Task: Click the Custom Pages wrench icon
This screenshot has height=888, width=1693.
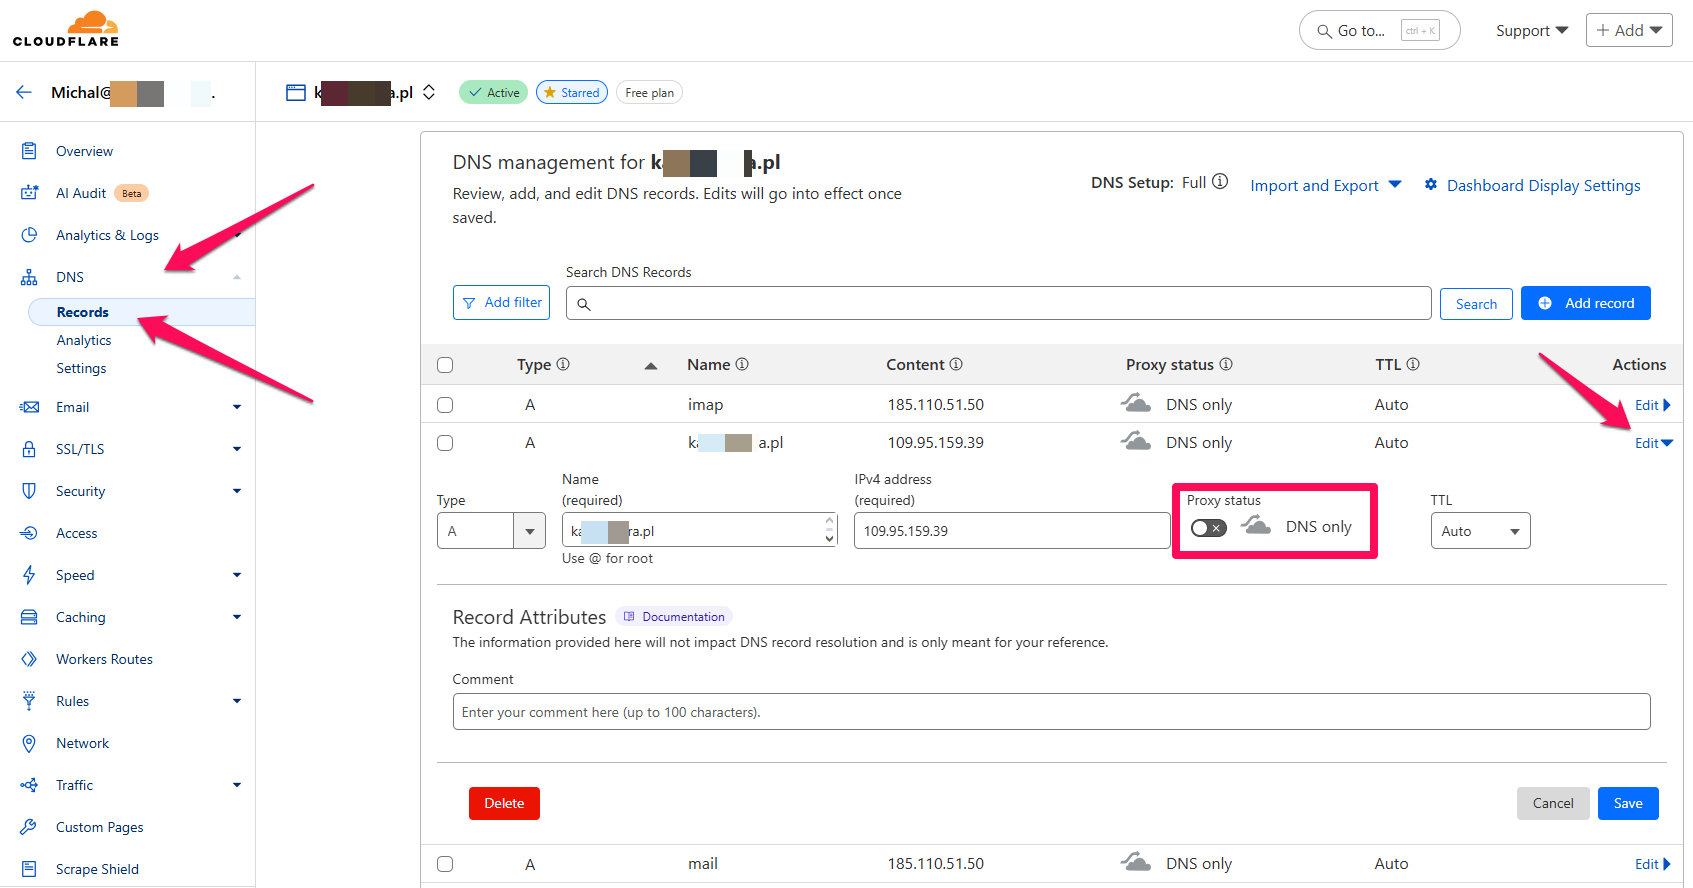Action: (x=29, y=827)
